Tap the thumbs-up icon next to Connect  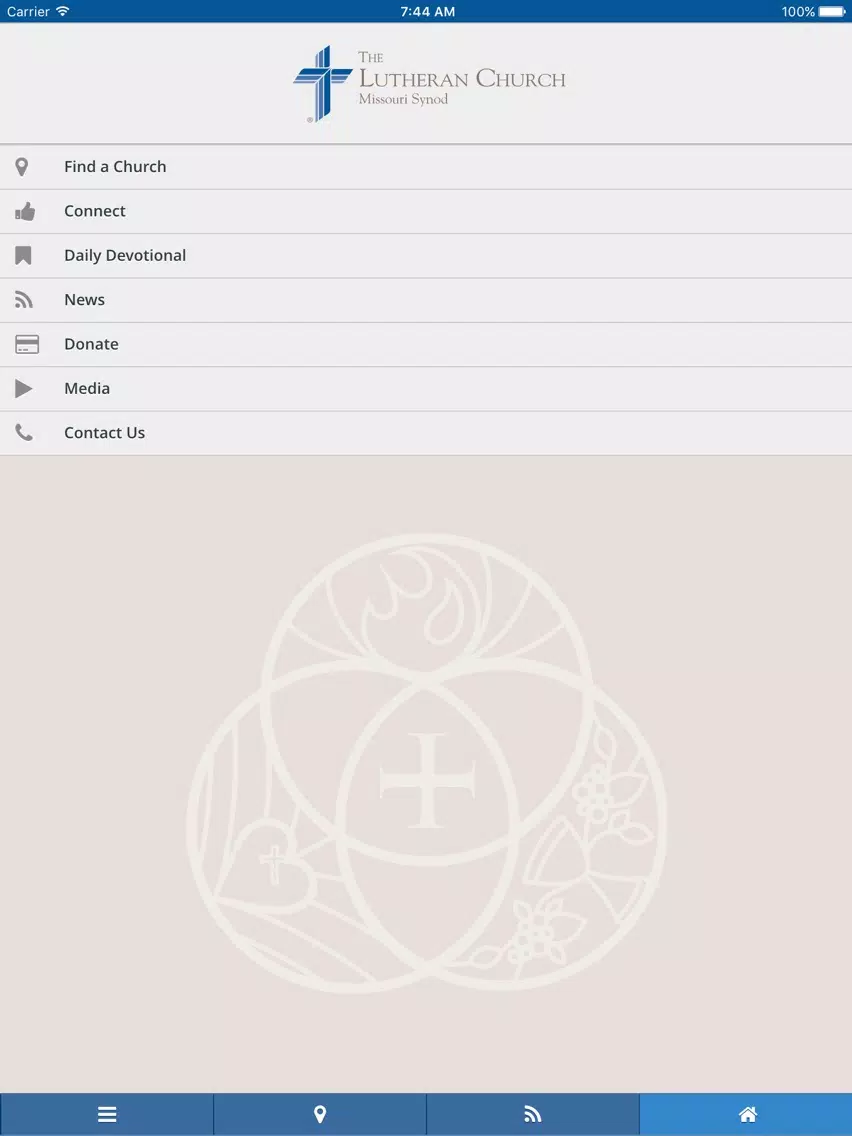pyautogui.click(x=25, y=212)
